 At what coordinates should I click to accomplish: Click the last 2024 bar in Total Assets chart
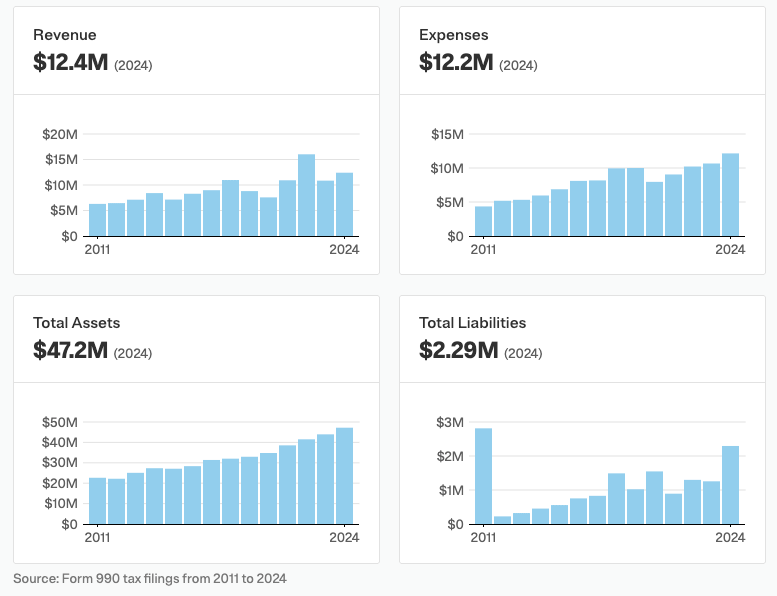(x=344, y=476)
